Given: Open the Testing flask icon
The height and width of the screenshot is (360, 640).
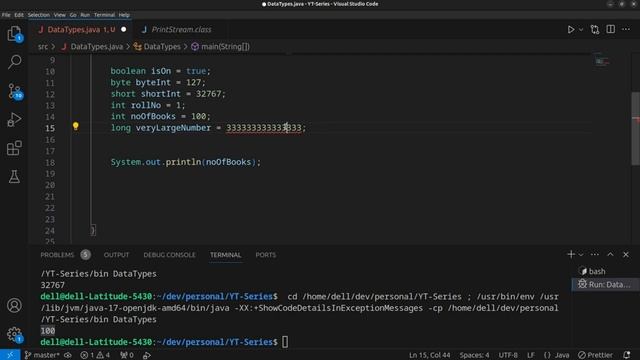Looking at the screenshot, I should pos(14,177).
